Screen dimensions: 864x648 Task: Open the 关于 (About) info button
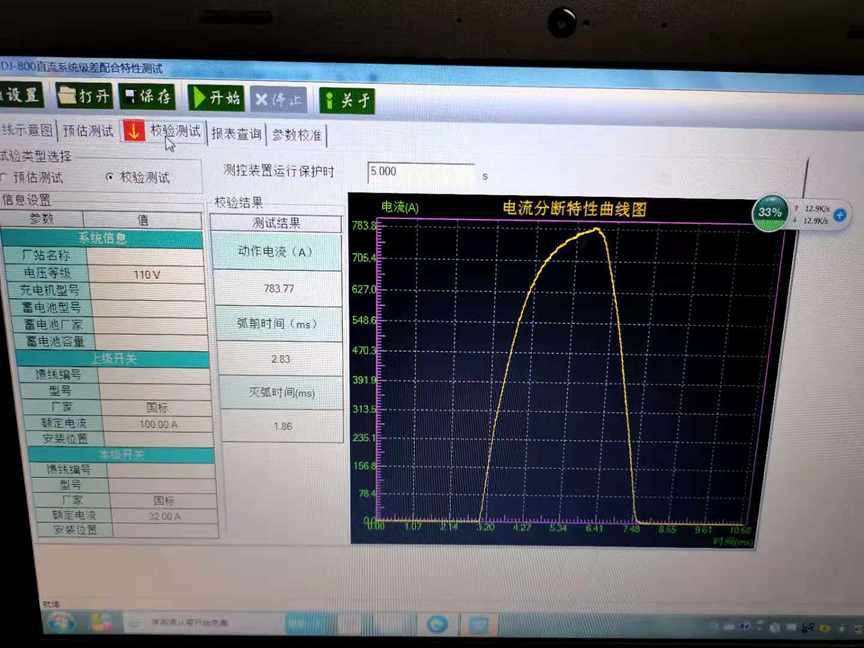coord(347,100)
